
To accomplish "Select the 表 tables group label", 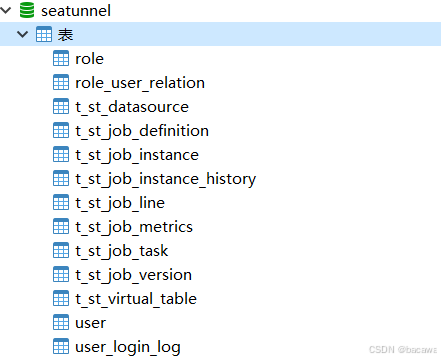I will point(65,34).
